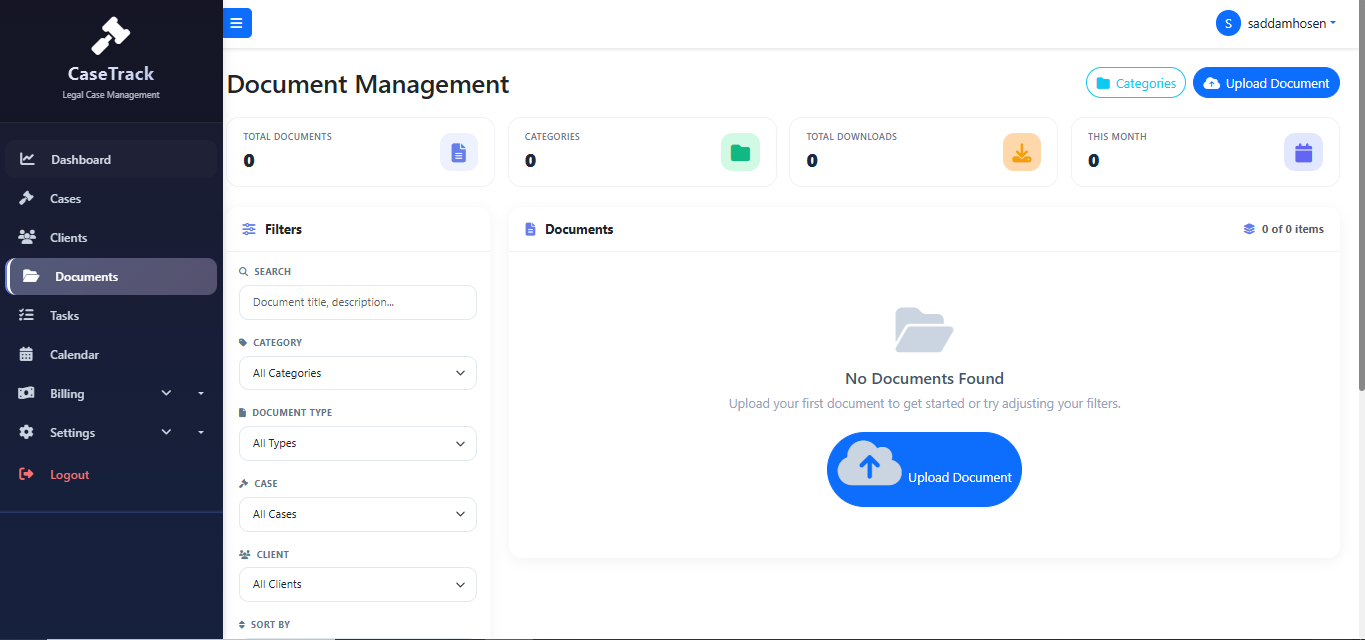The width and height of the screenshot is (1365, 640).
Task: Click the cloud icon in header Upload Document button
Action: [1212, 83]
